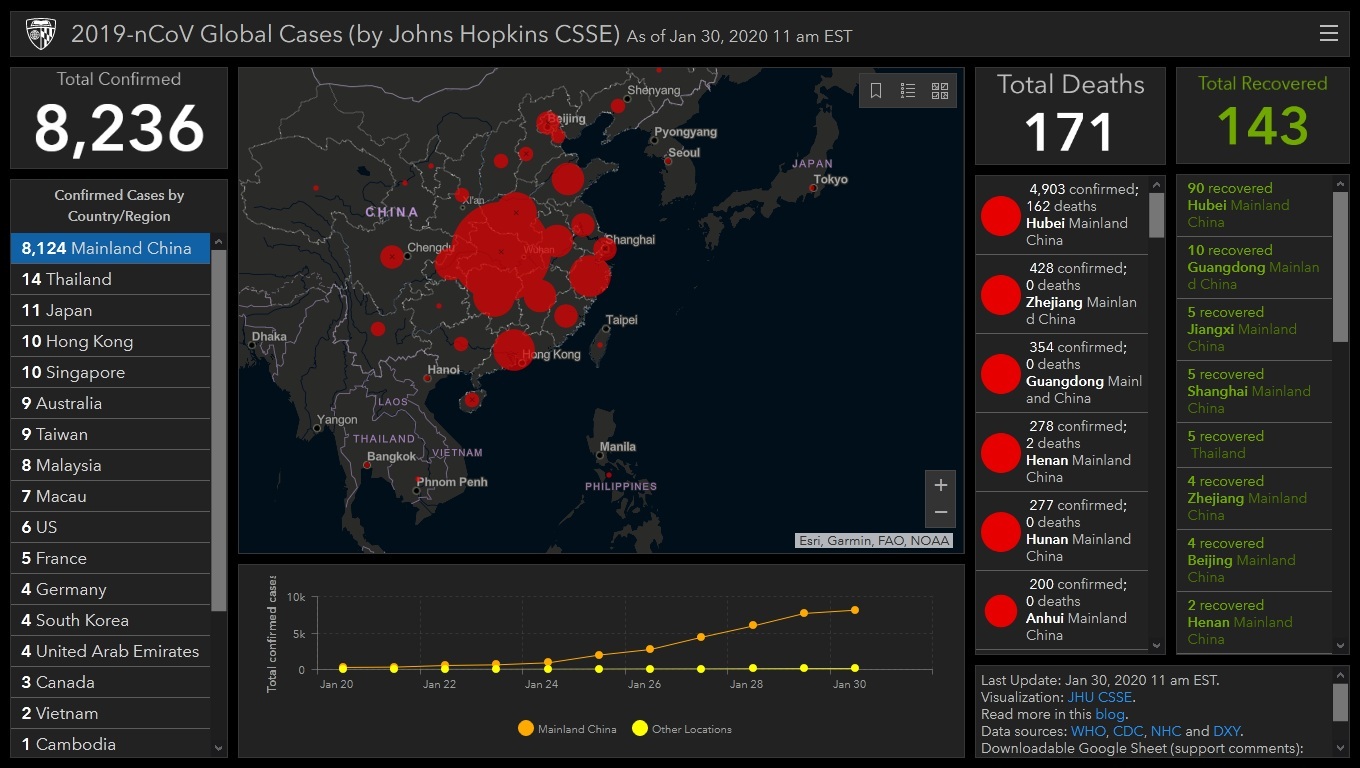The width and height of the screenshot is (1360, 768).
Task: Click the country list scrollbar thumb
Action: click(219, 430)
